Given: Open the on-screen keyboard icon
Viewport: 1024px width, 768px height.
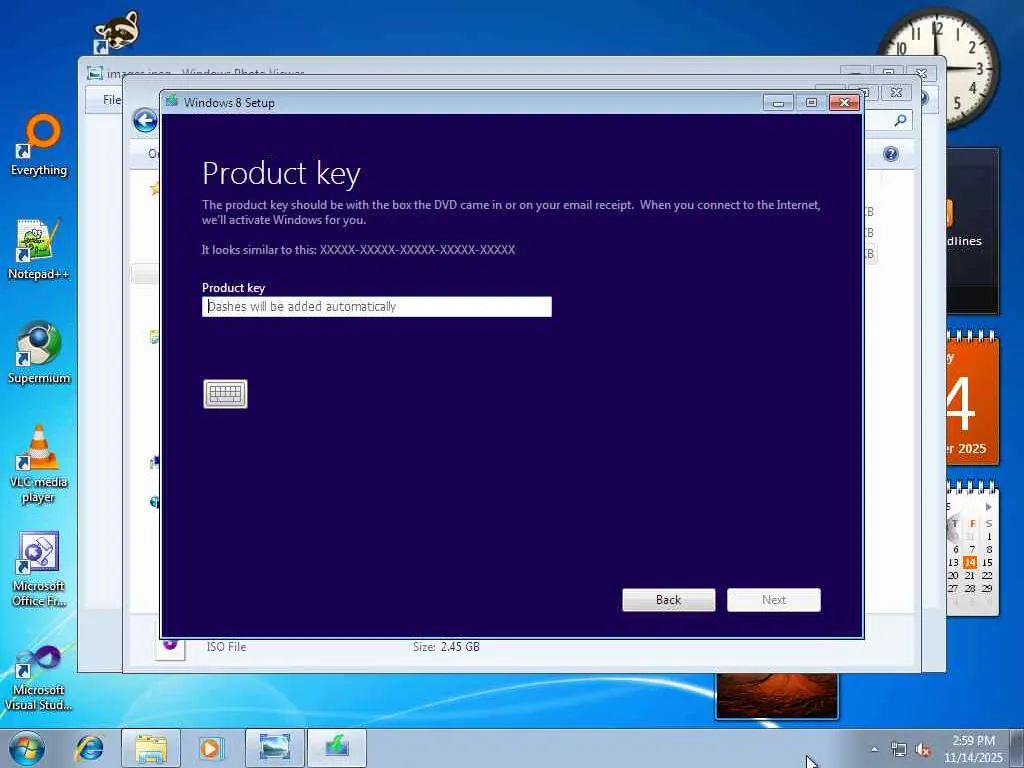Looking at the screenshot, I should pos(225,394).
